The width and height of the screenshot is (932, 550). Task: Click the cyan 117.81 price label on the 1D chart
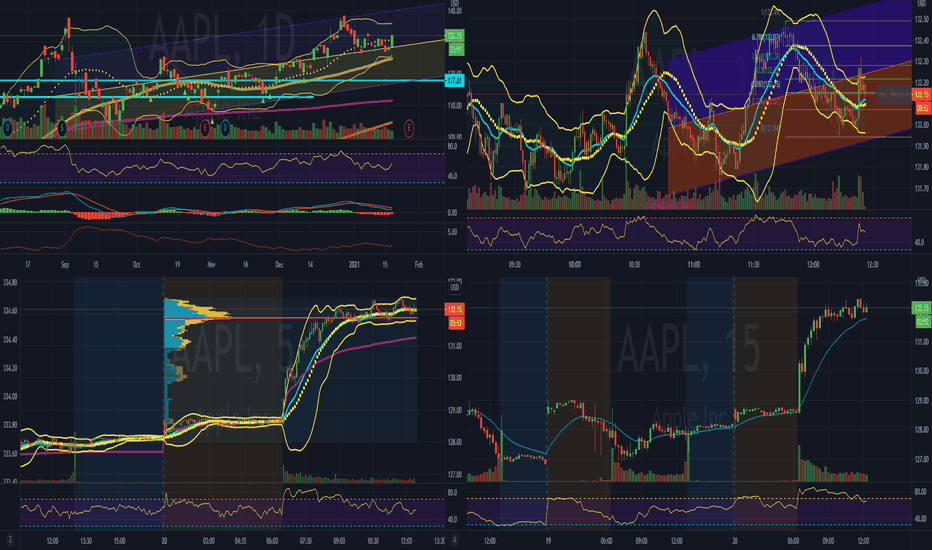coord(455,80)
